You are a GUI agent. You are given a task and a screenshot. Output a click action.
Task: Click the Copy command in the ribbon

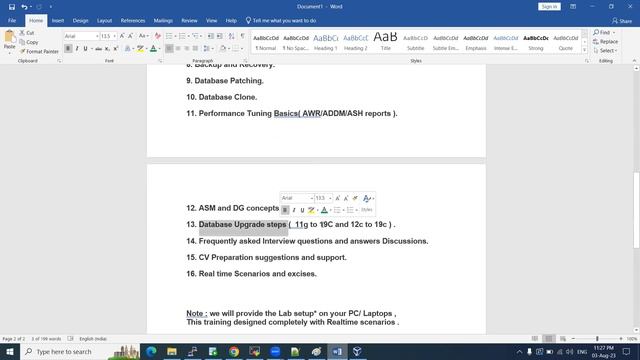[x=29, y=42]
